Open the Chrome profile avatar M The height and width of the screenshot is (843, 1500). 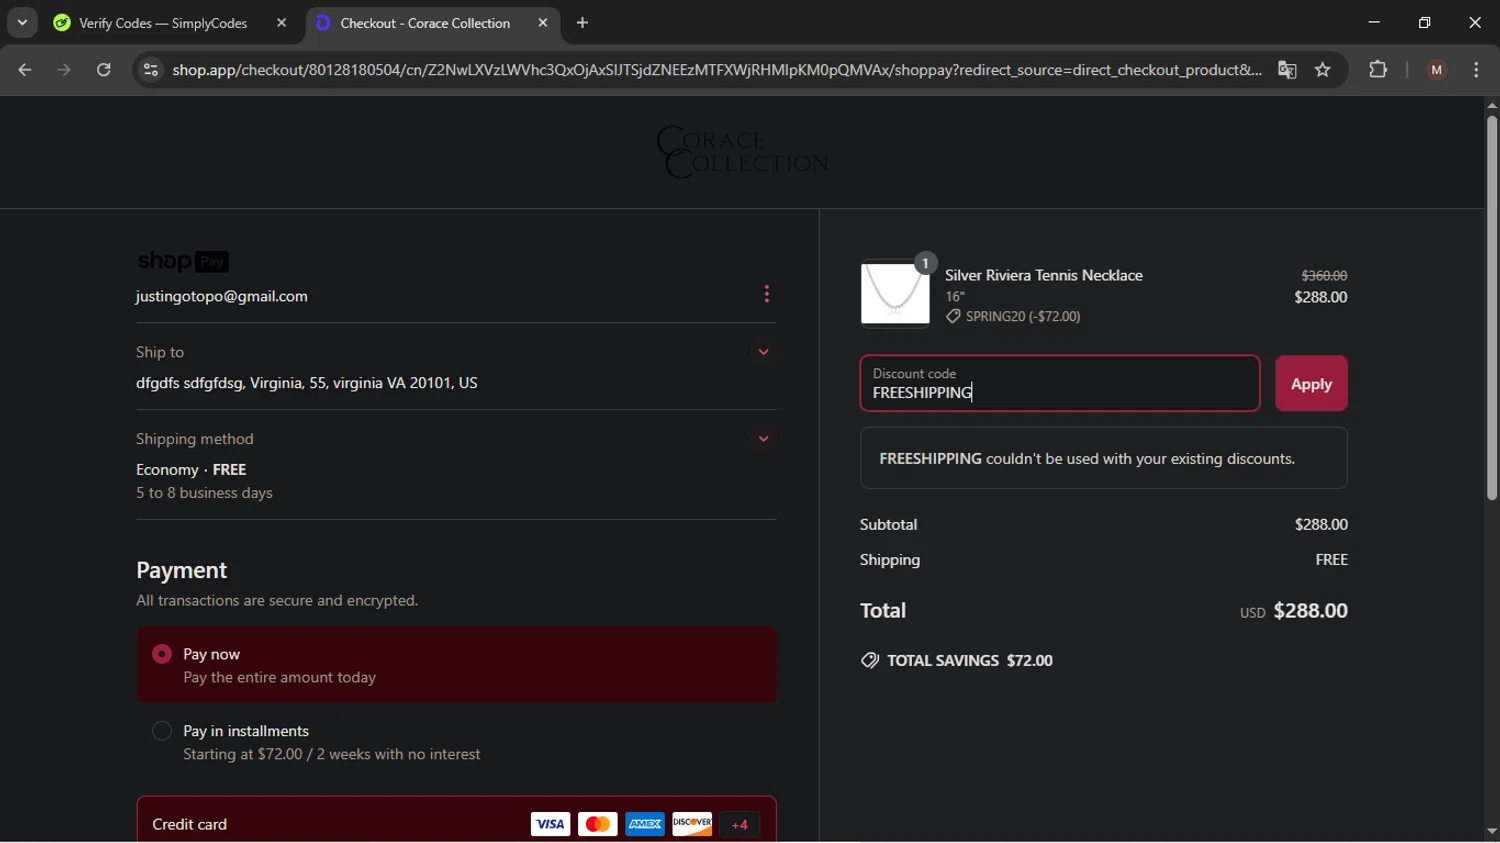[x=1437, y=70]
